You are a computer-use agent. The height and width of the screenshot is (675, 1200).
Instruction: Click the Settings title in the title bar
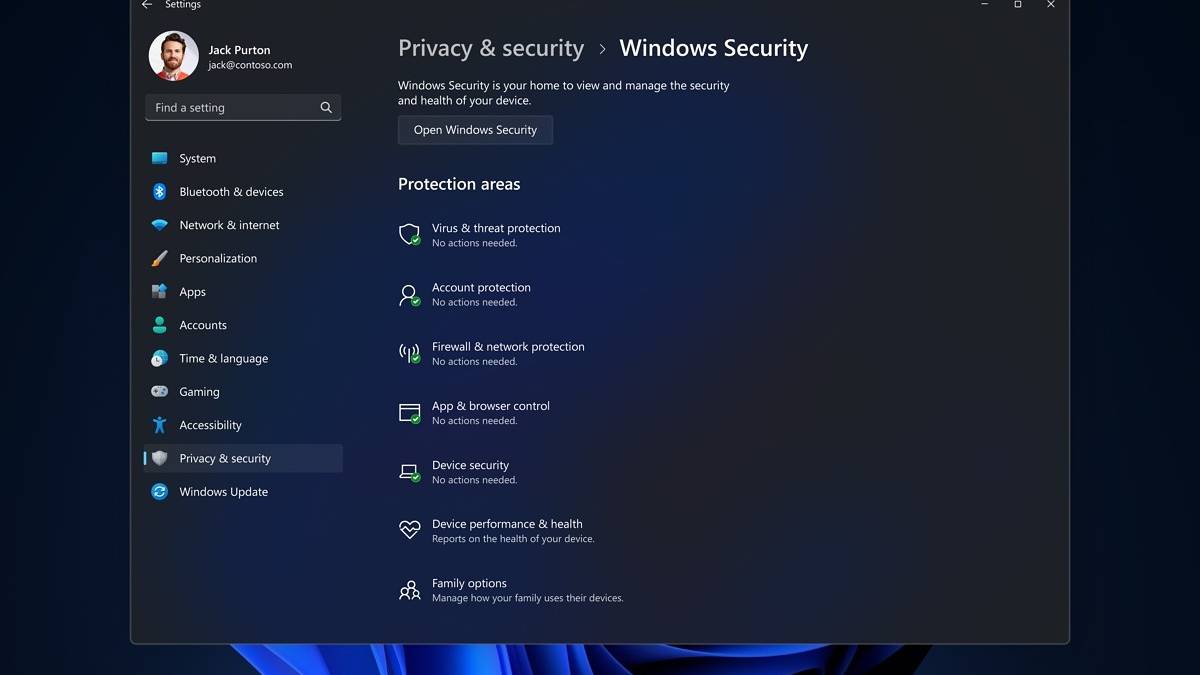(183, 5)
